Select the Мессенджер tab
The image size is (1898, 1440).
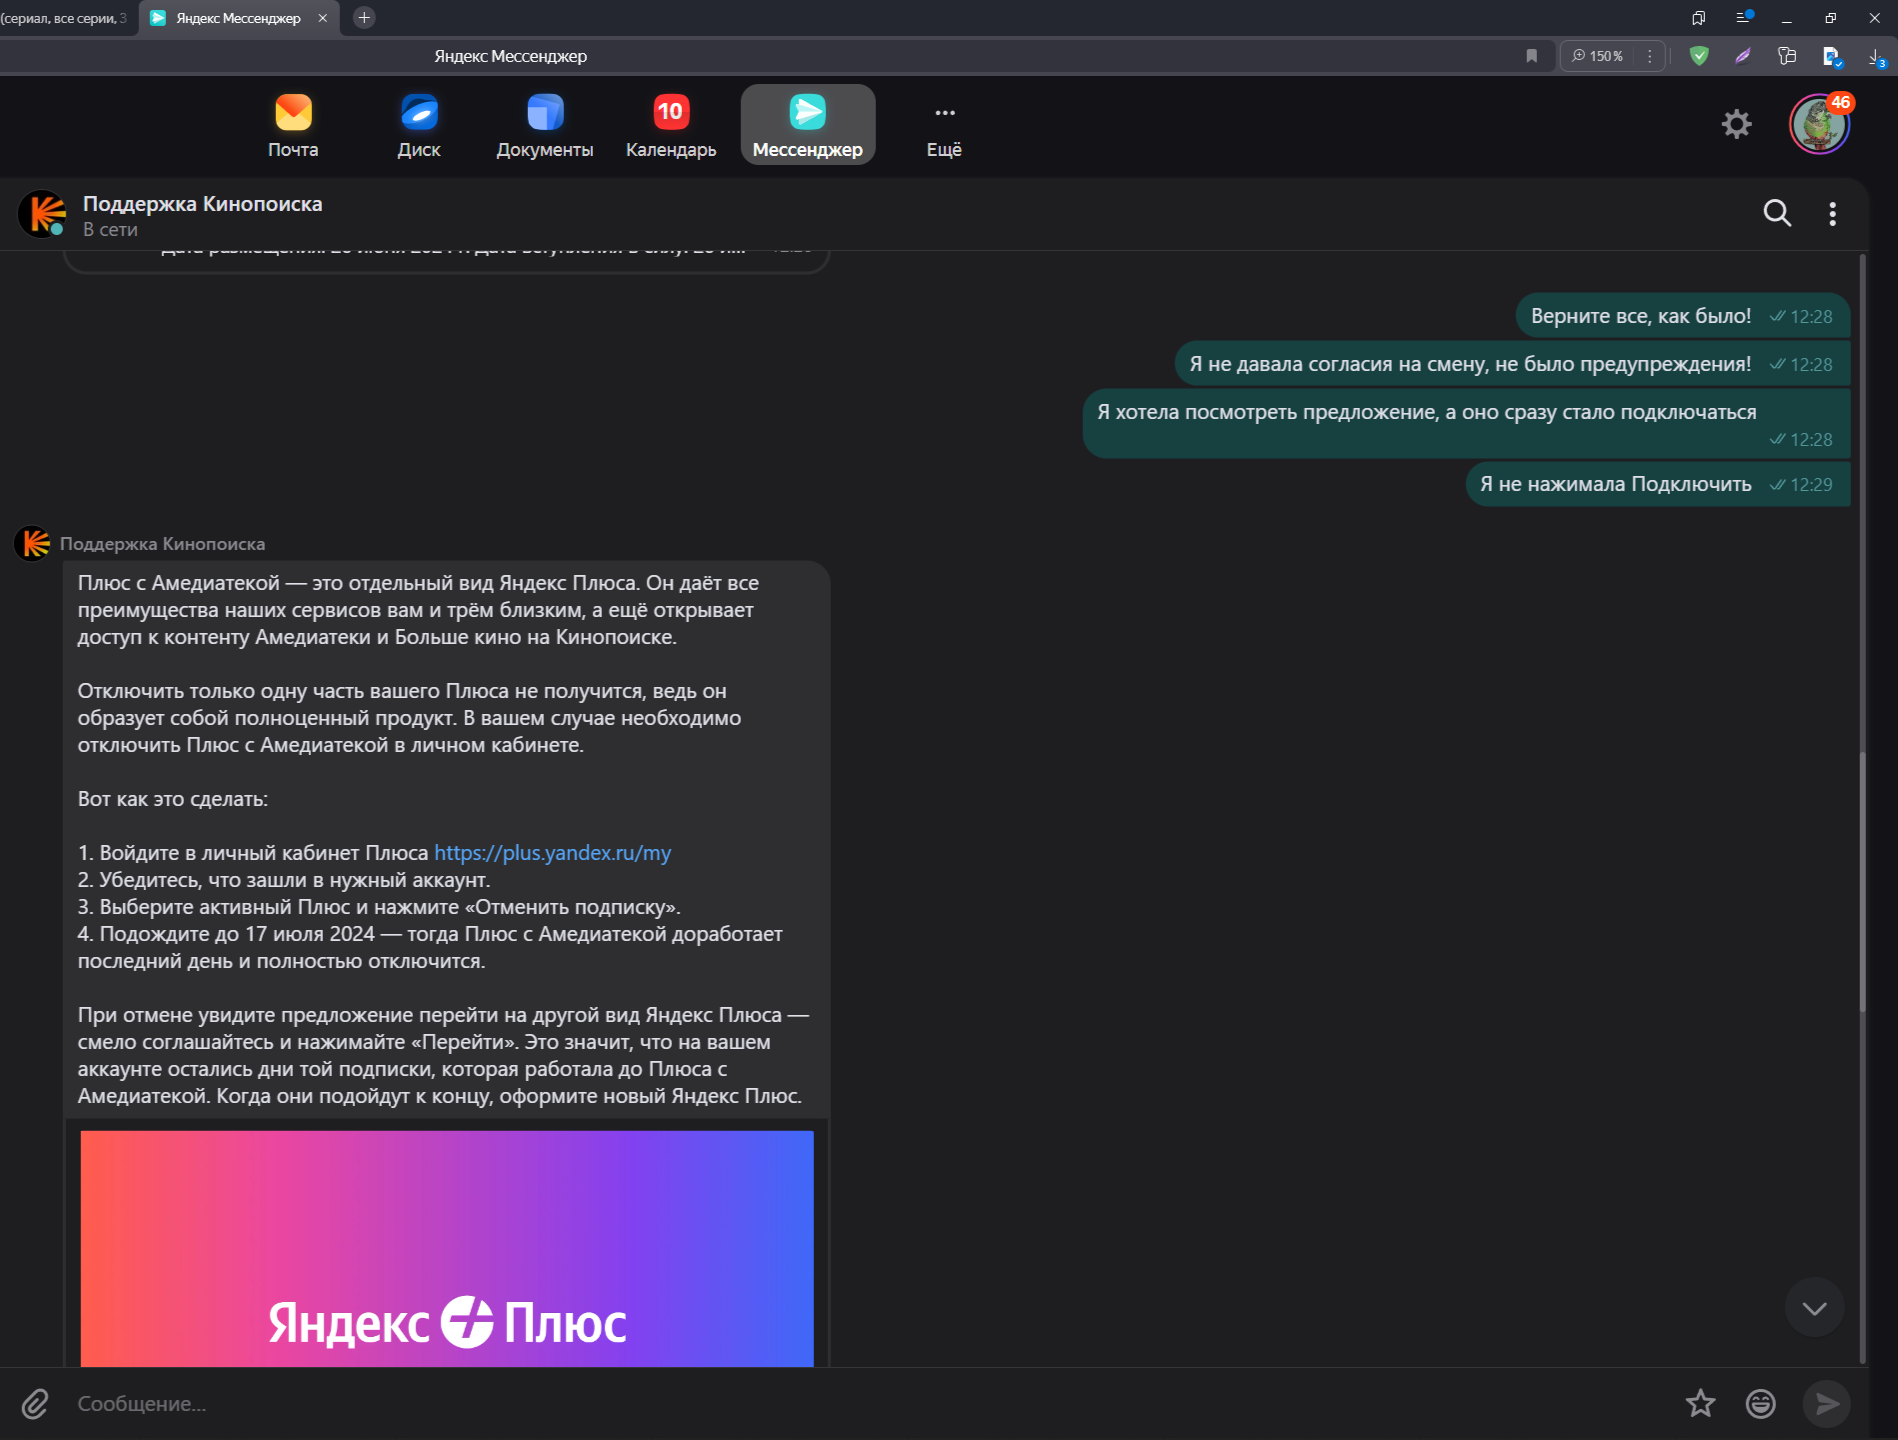(x=808, y=125)
